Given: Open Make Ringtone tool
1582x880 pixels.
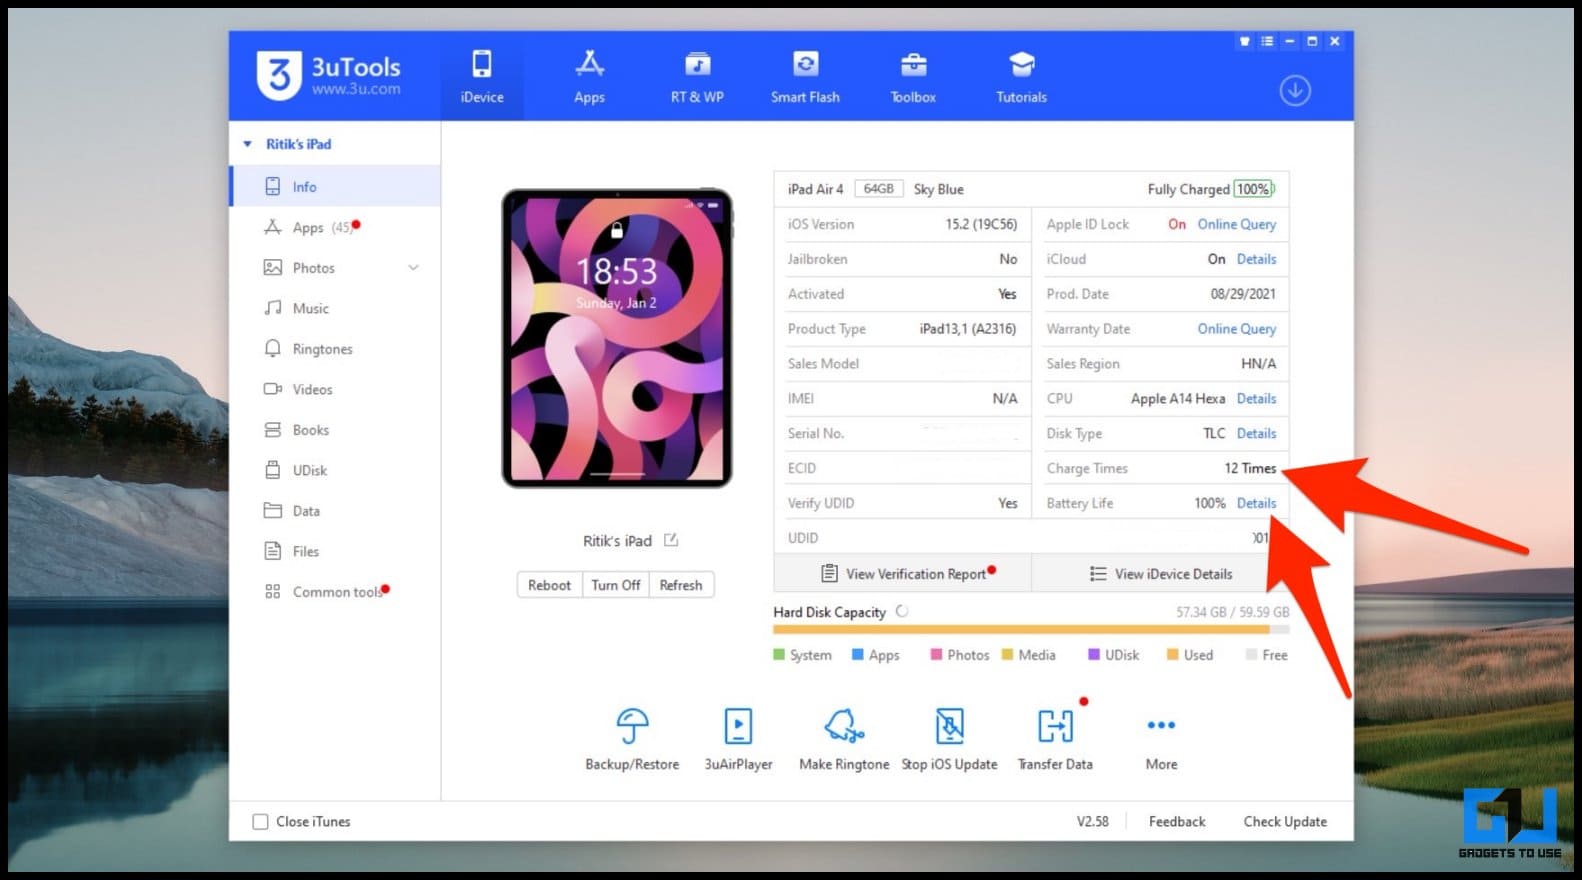Looking at the screenshot, I should (x=844, y=740).
